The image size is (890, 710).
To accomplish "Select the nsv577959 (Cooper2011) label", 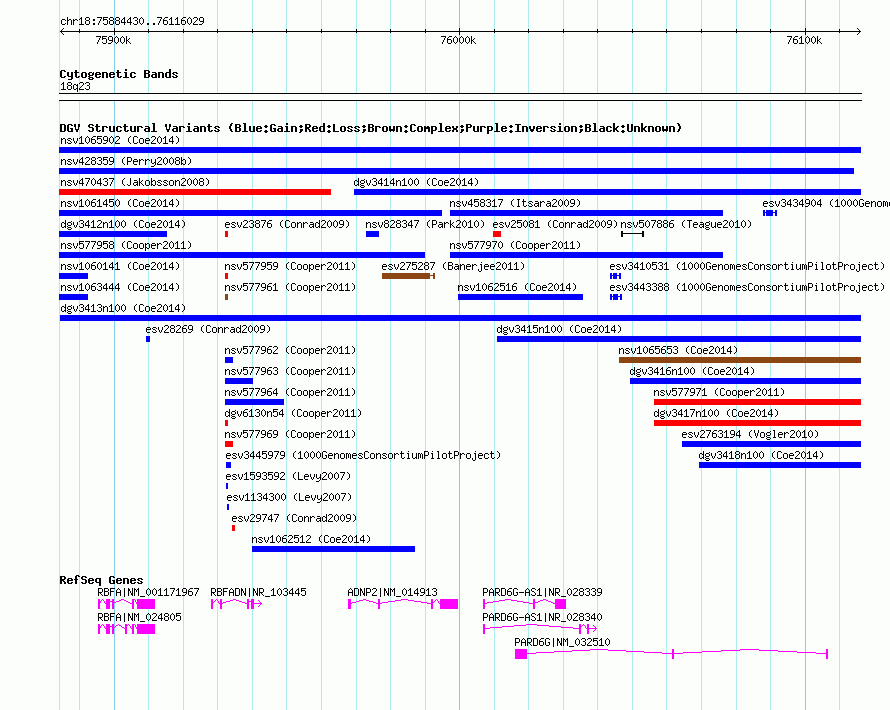I will 290,266.
